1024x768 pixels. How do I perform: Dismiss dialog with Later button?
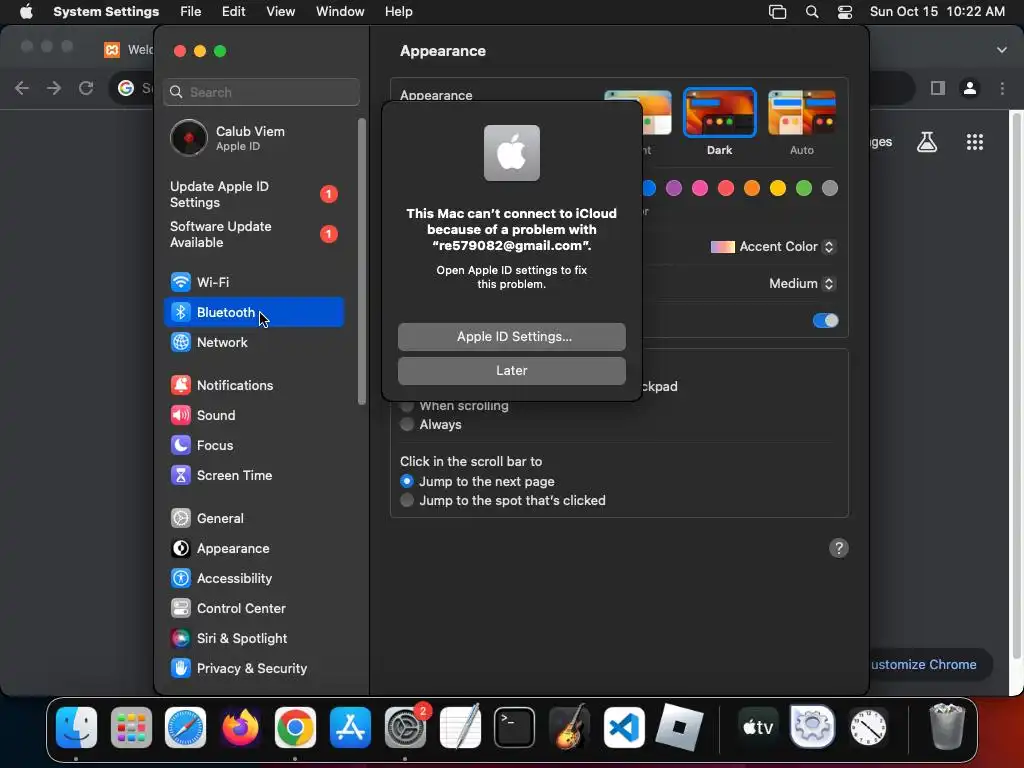click(x=512, y=371)
